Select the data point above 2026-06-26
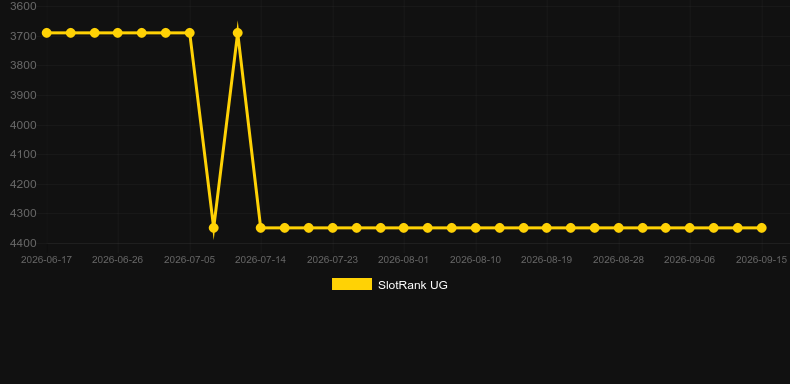This screenshot has height=384, width=790. (x=117, y=33)
